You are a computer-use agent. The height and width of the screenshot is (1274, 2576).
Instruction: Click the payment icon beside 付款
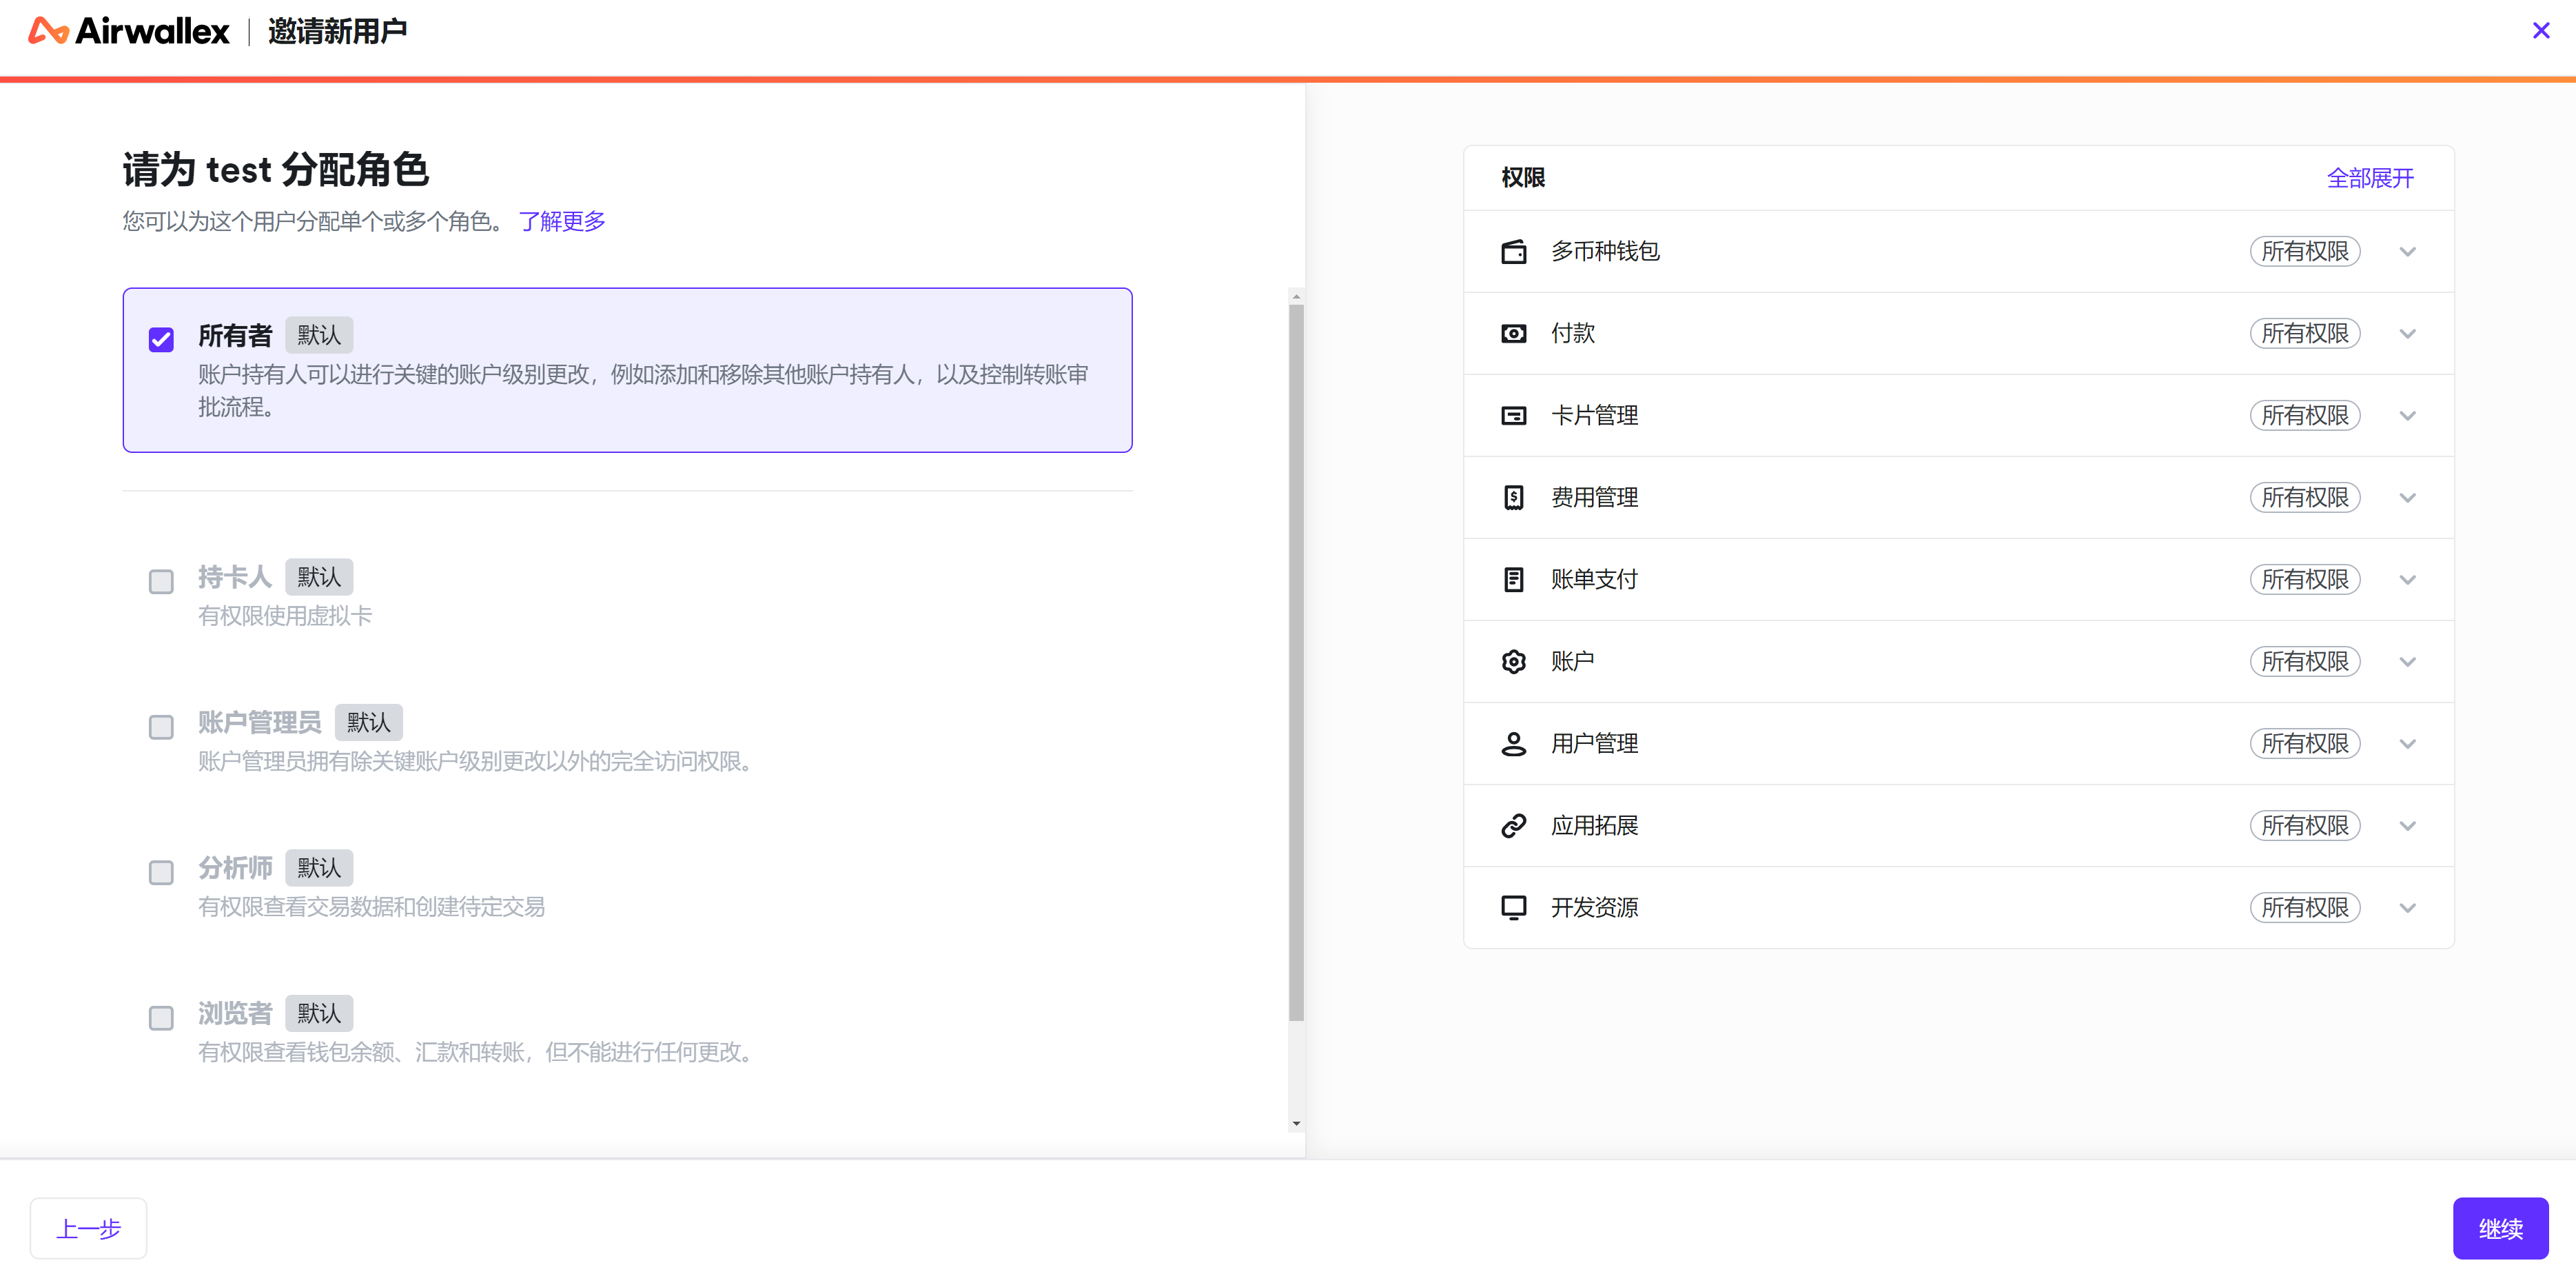click(x=1513, y=334)
